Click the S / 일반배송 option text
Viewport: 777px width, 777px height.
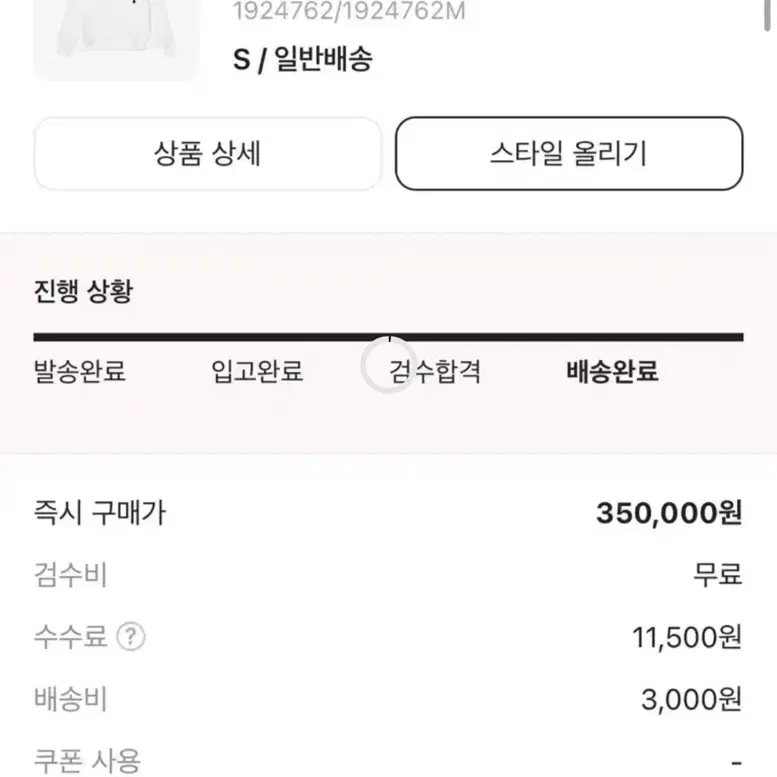click(303, 59)
